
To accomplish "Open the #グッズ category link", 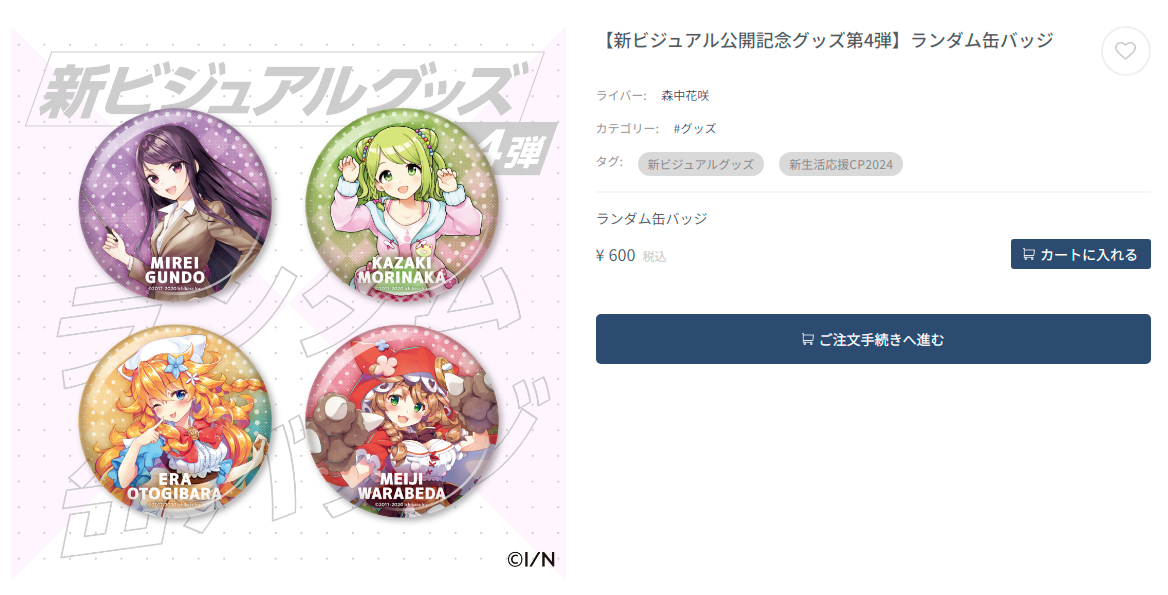I will pos(695,129).
